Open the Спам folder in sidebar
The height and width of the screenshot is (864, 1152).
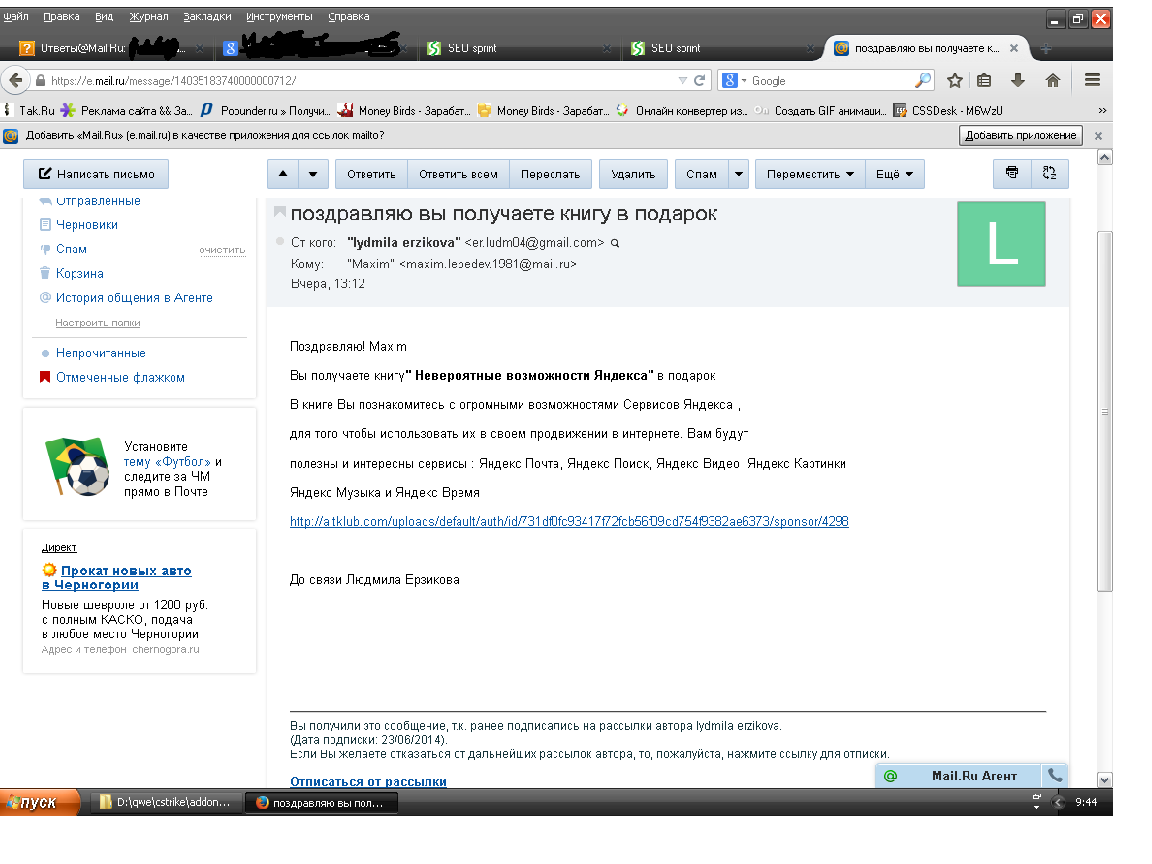coord(71,249)
